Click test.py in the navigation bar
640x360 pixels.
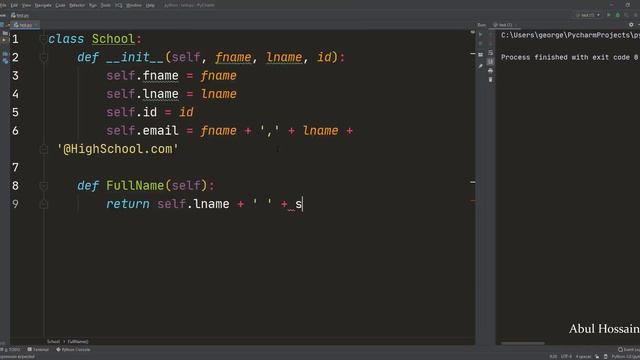20,16
